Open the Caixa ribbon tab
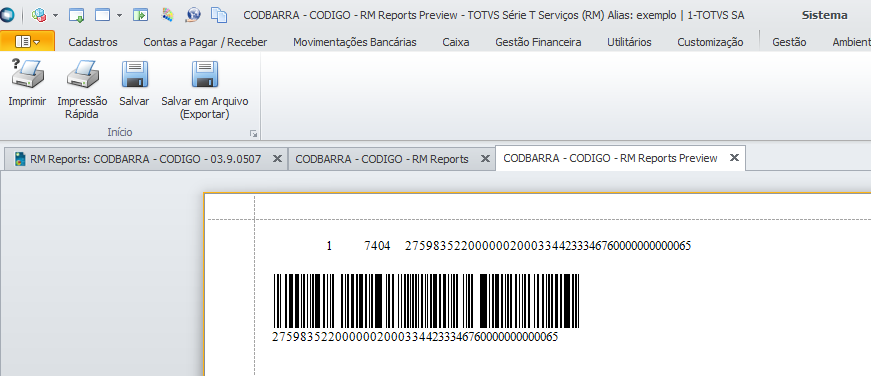This screenshot has width=871, height=376. click(x=455, y=42)
